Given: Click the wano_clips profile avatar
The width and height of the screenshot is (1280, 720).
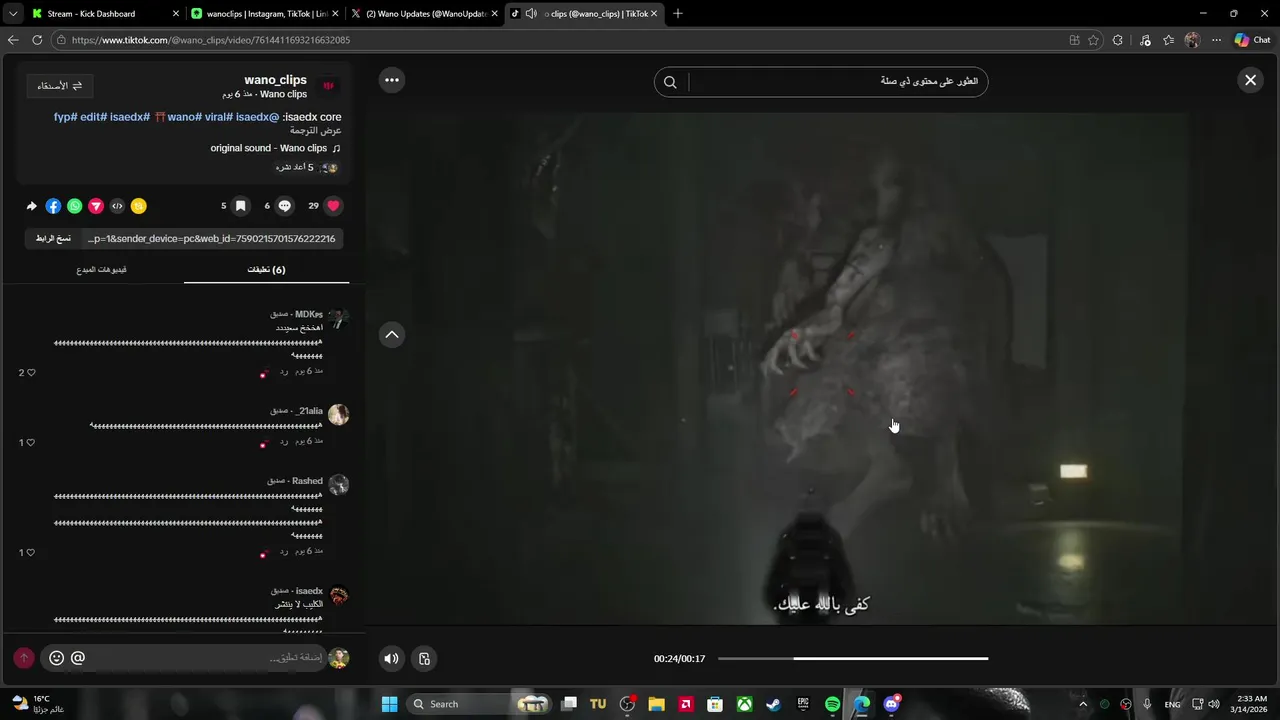Looking at the screenshot, I should click(329, 86).
